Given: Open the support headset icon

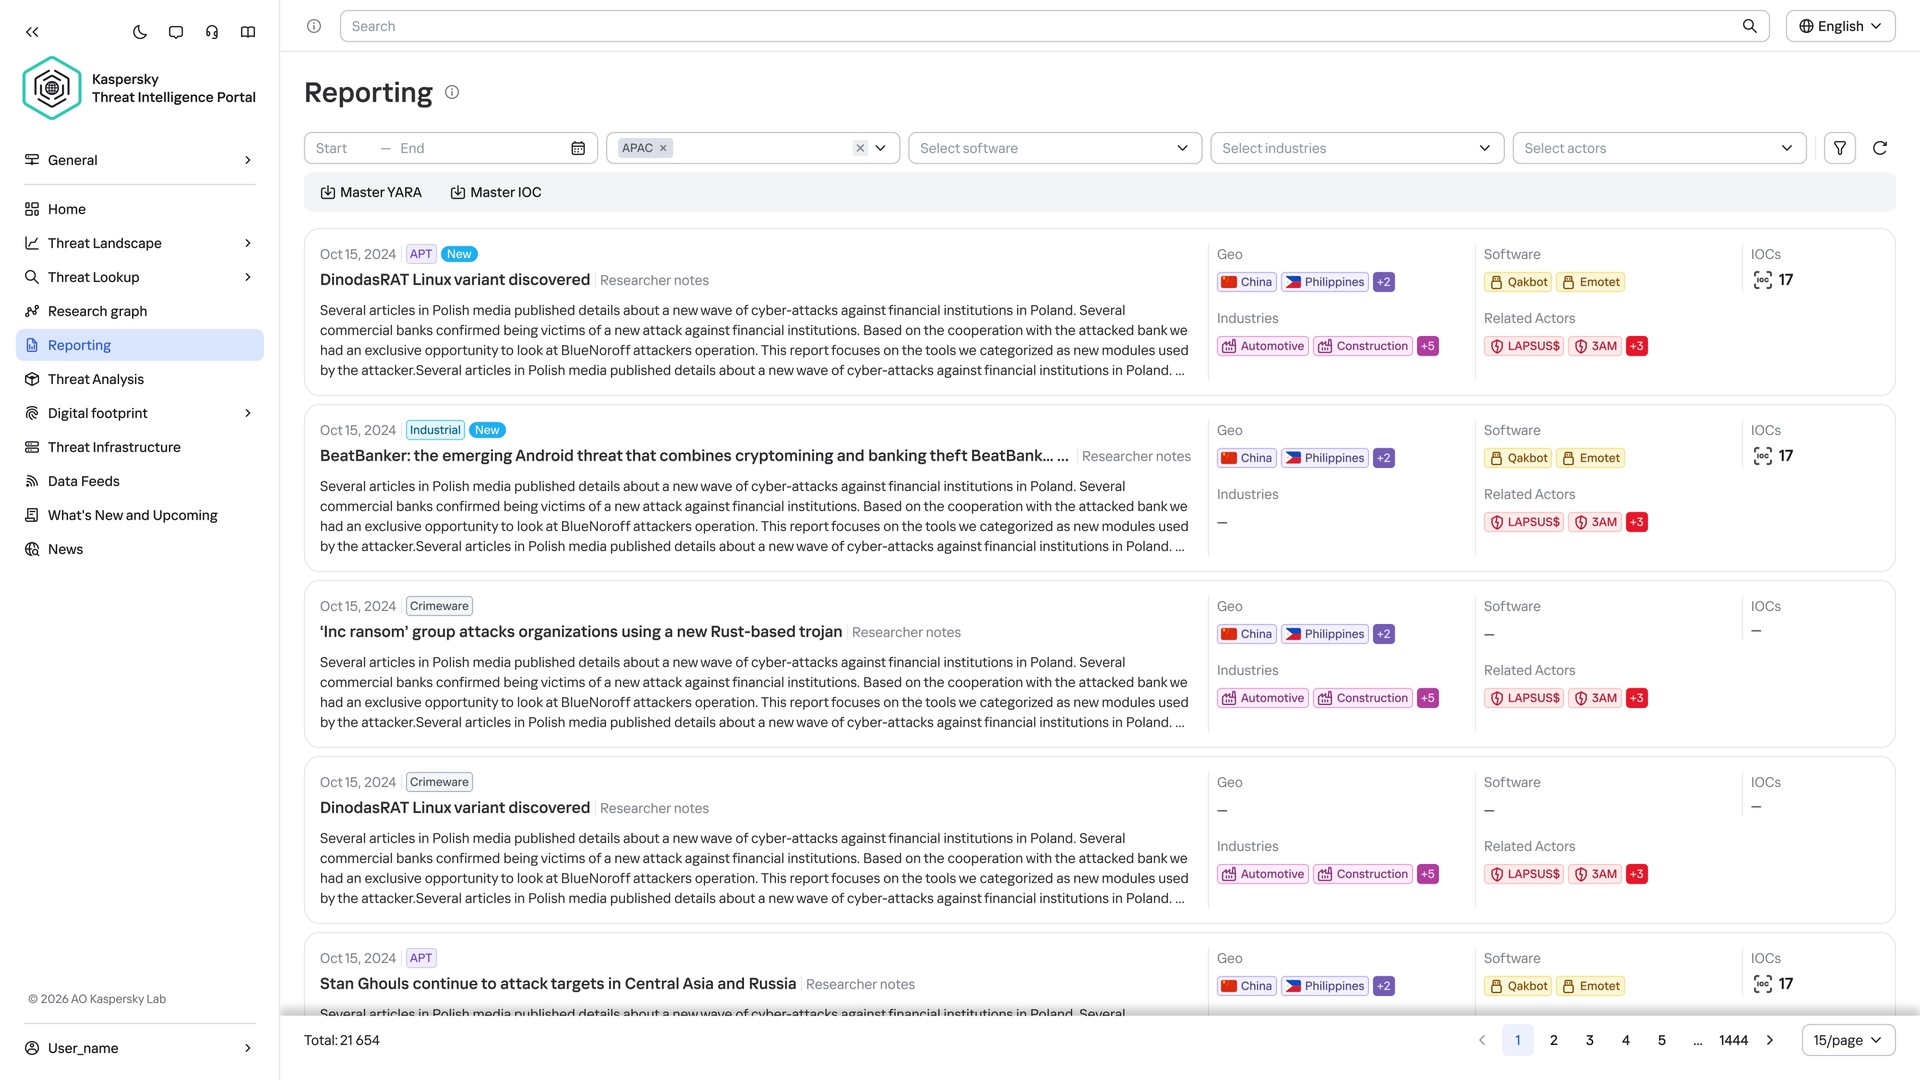Looking at the screenshot, I should point(212,32).
